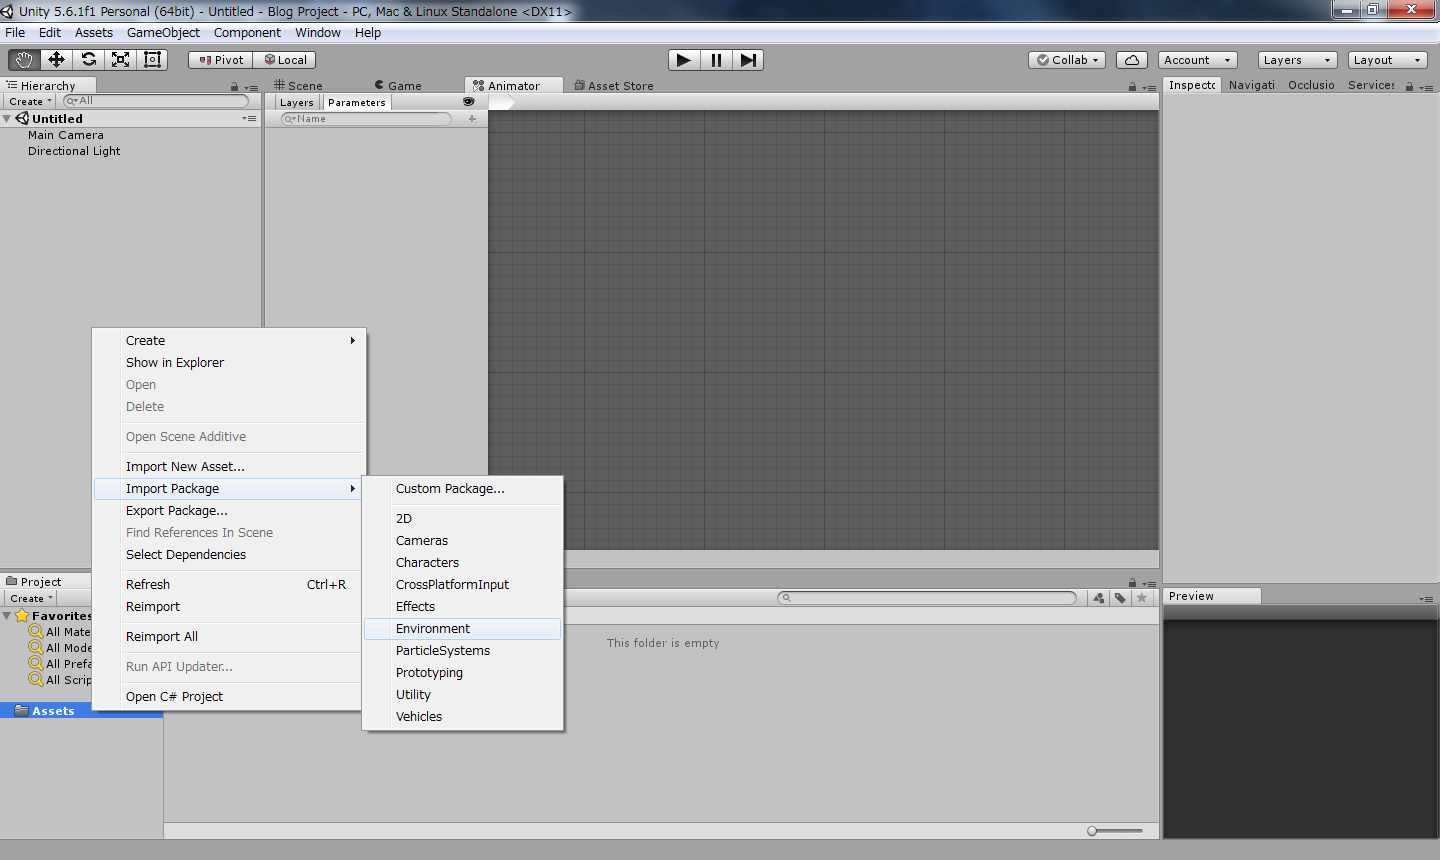Click the Step frame button

point(748,60)
